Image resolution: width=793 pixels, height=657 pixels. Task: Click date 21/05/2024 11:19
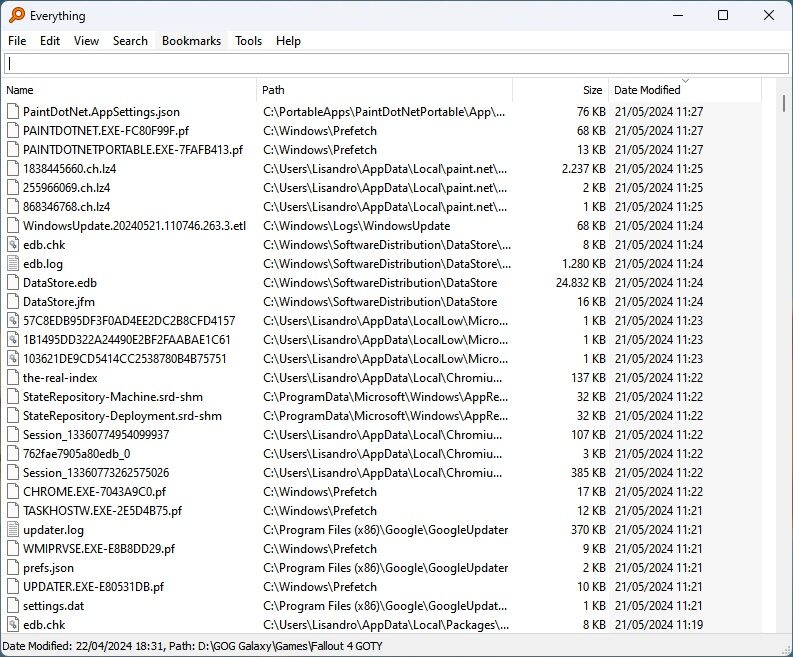[659, 625]
